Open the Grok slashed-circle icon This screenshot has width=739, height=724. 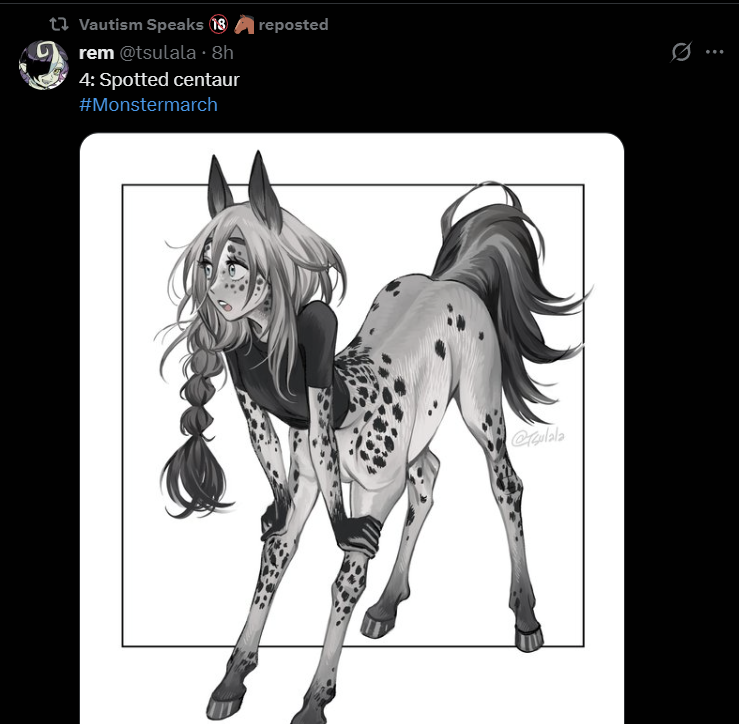pyautogui.click(x=681, y=52)
